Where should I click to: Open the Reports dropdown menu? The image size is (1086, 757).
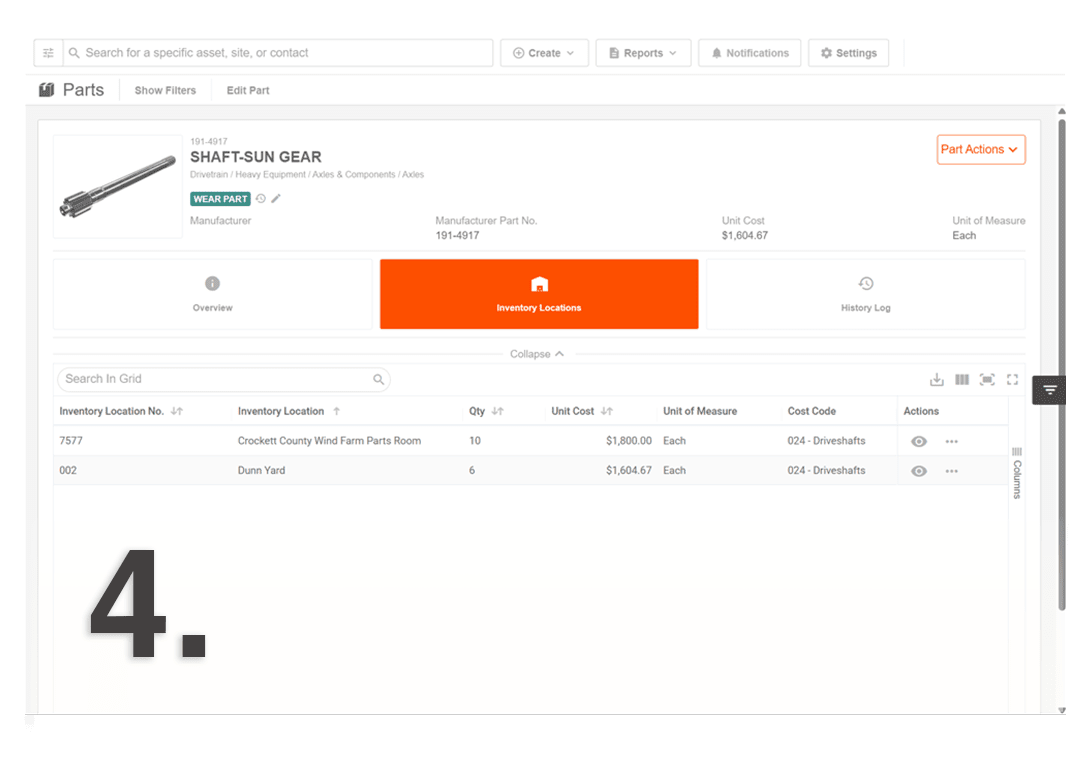tap(643, 53)
